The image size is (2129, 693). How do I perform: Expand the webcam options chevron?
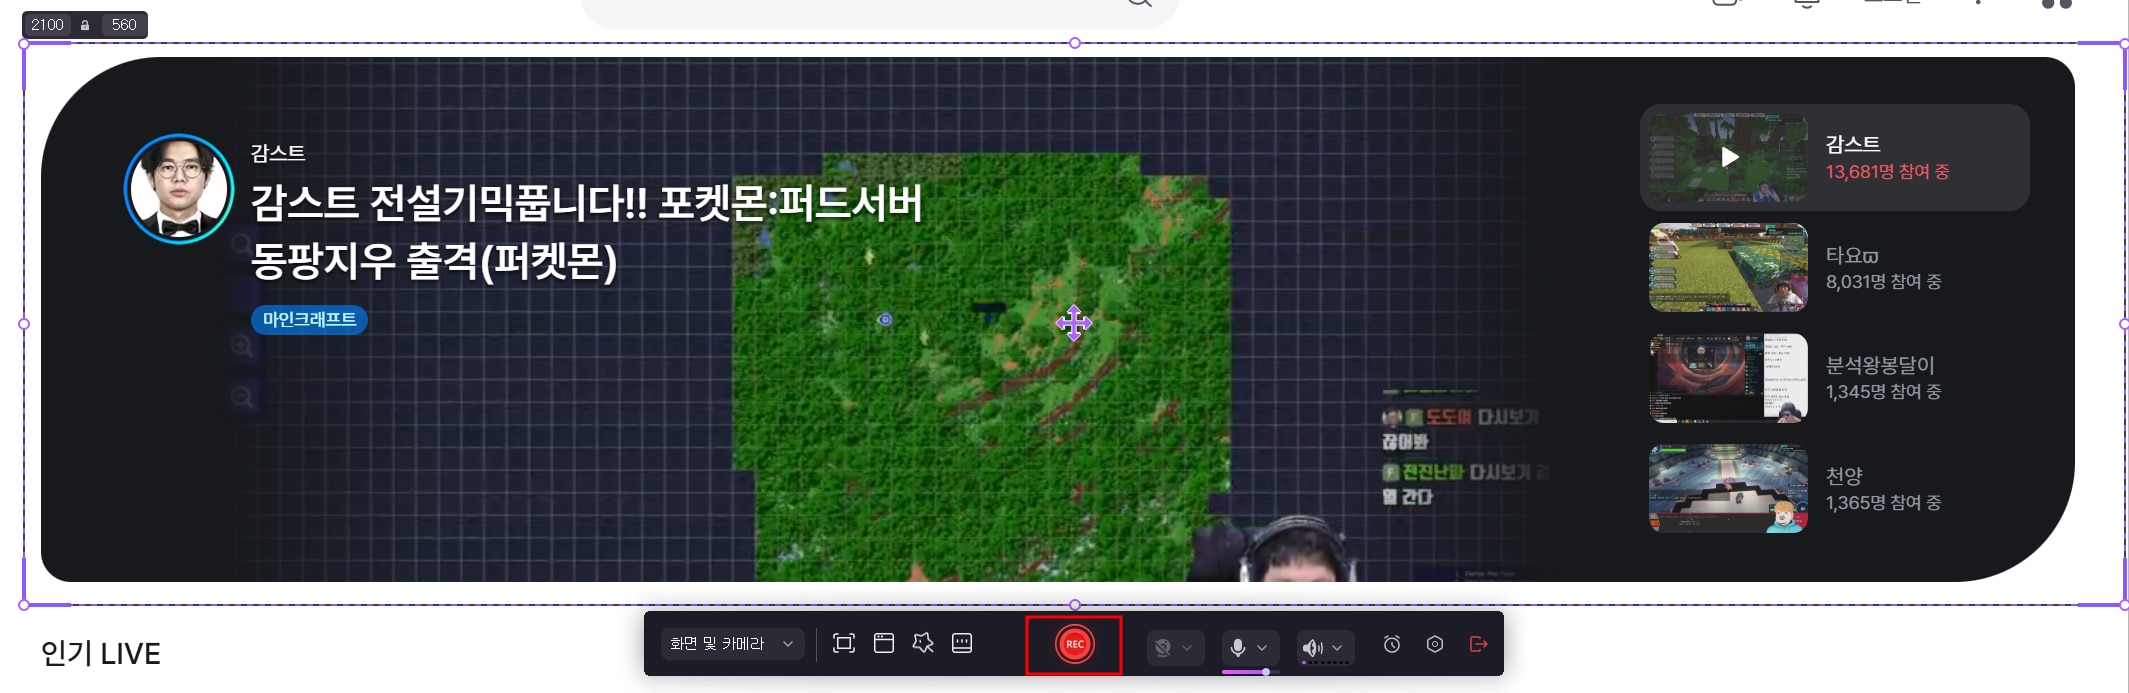pos(1187,647)
